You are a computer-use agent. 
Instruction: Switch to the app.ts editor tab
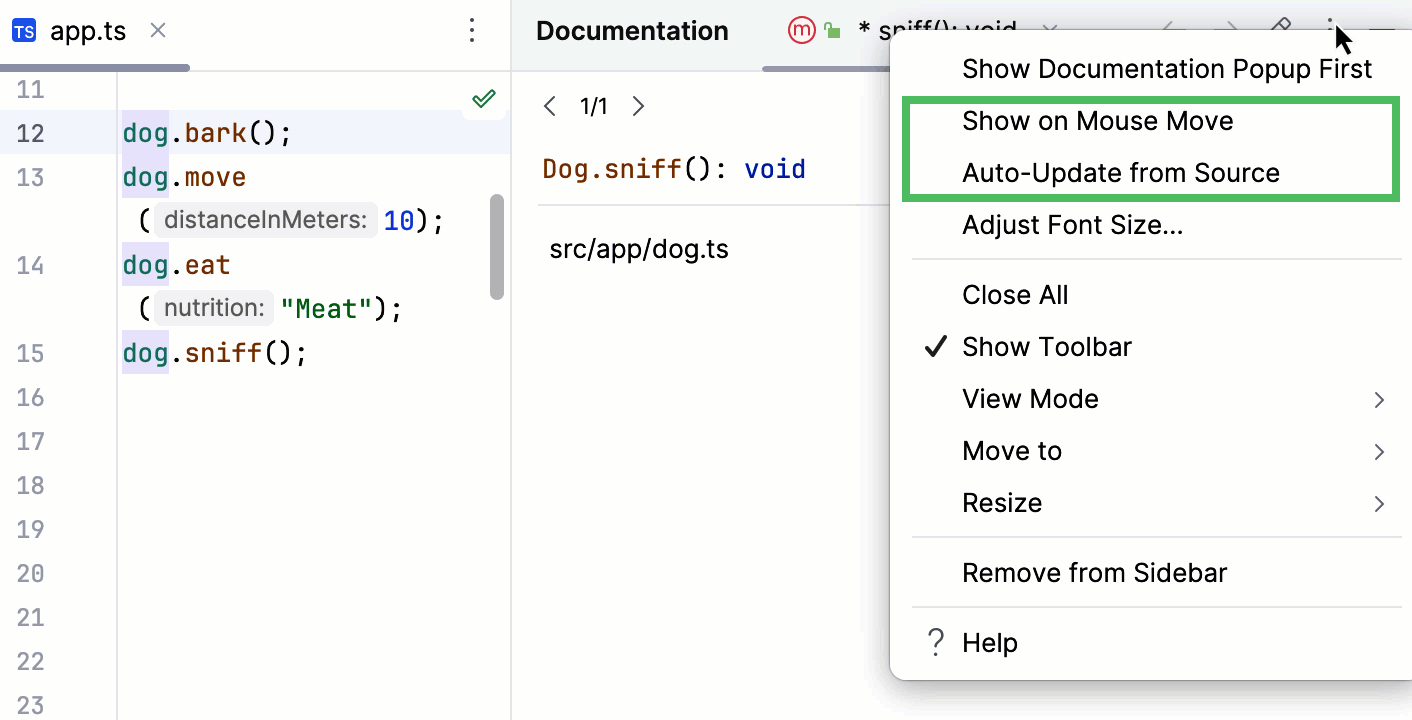point(88,30)
